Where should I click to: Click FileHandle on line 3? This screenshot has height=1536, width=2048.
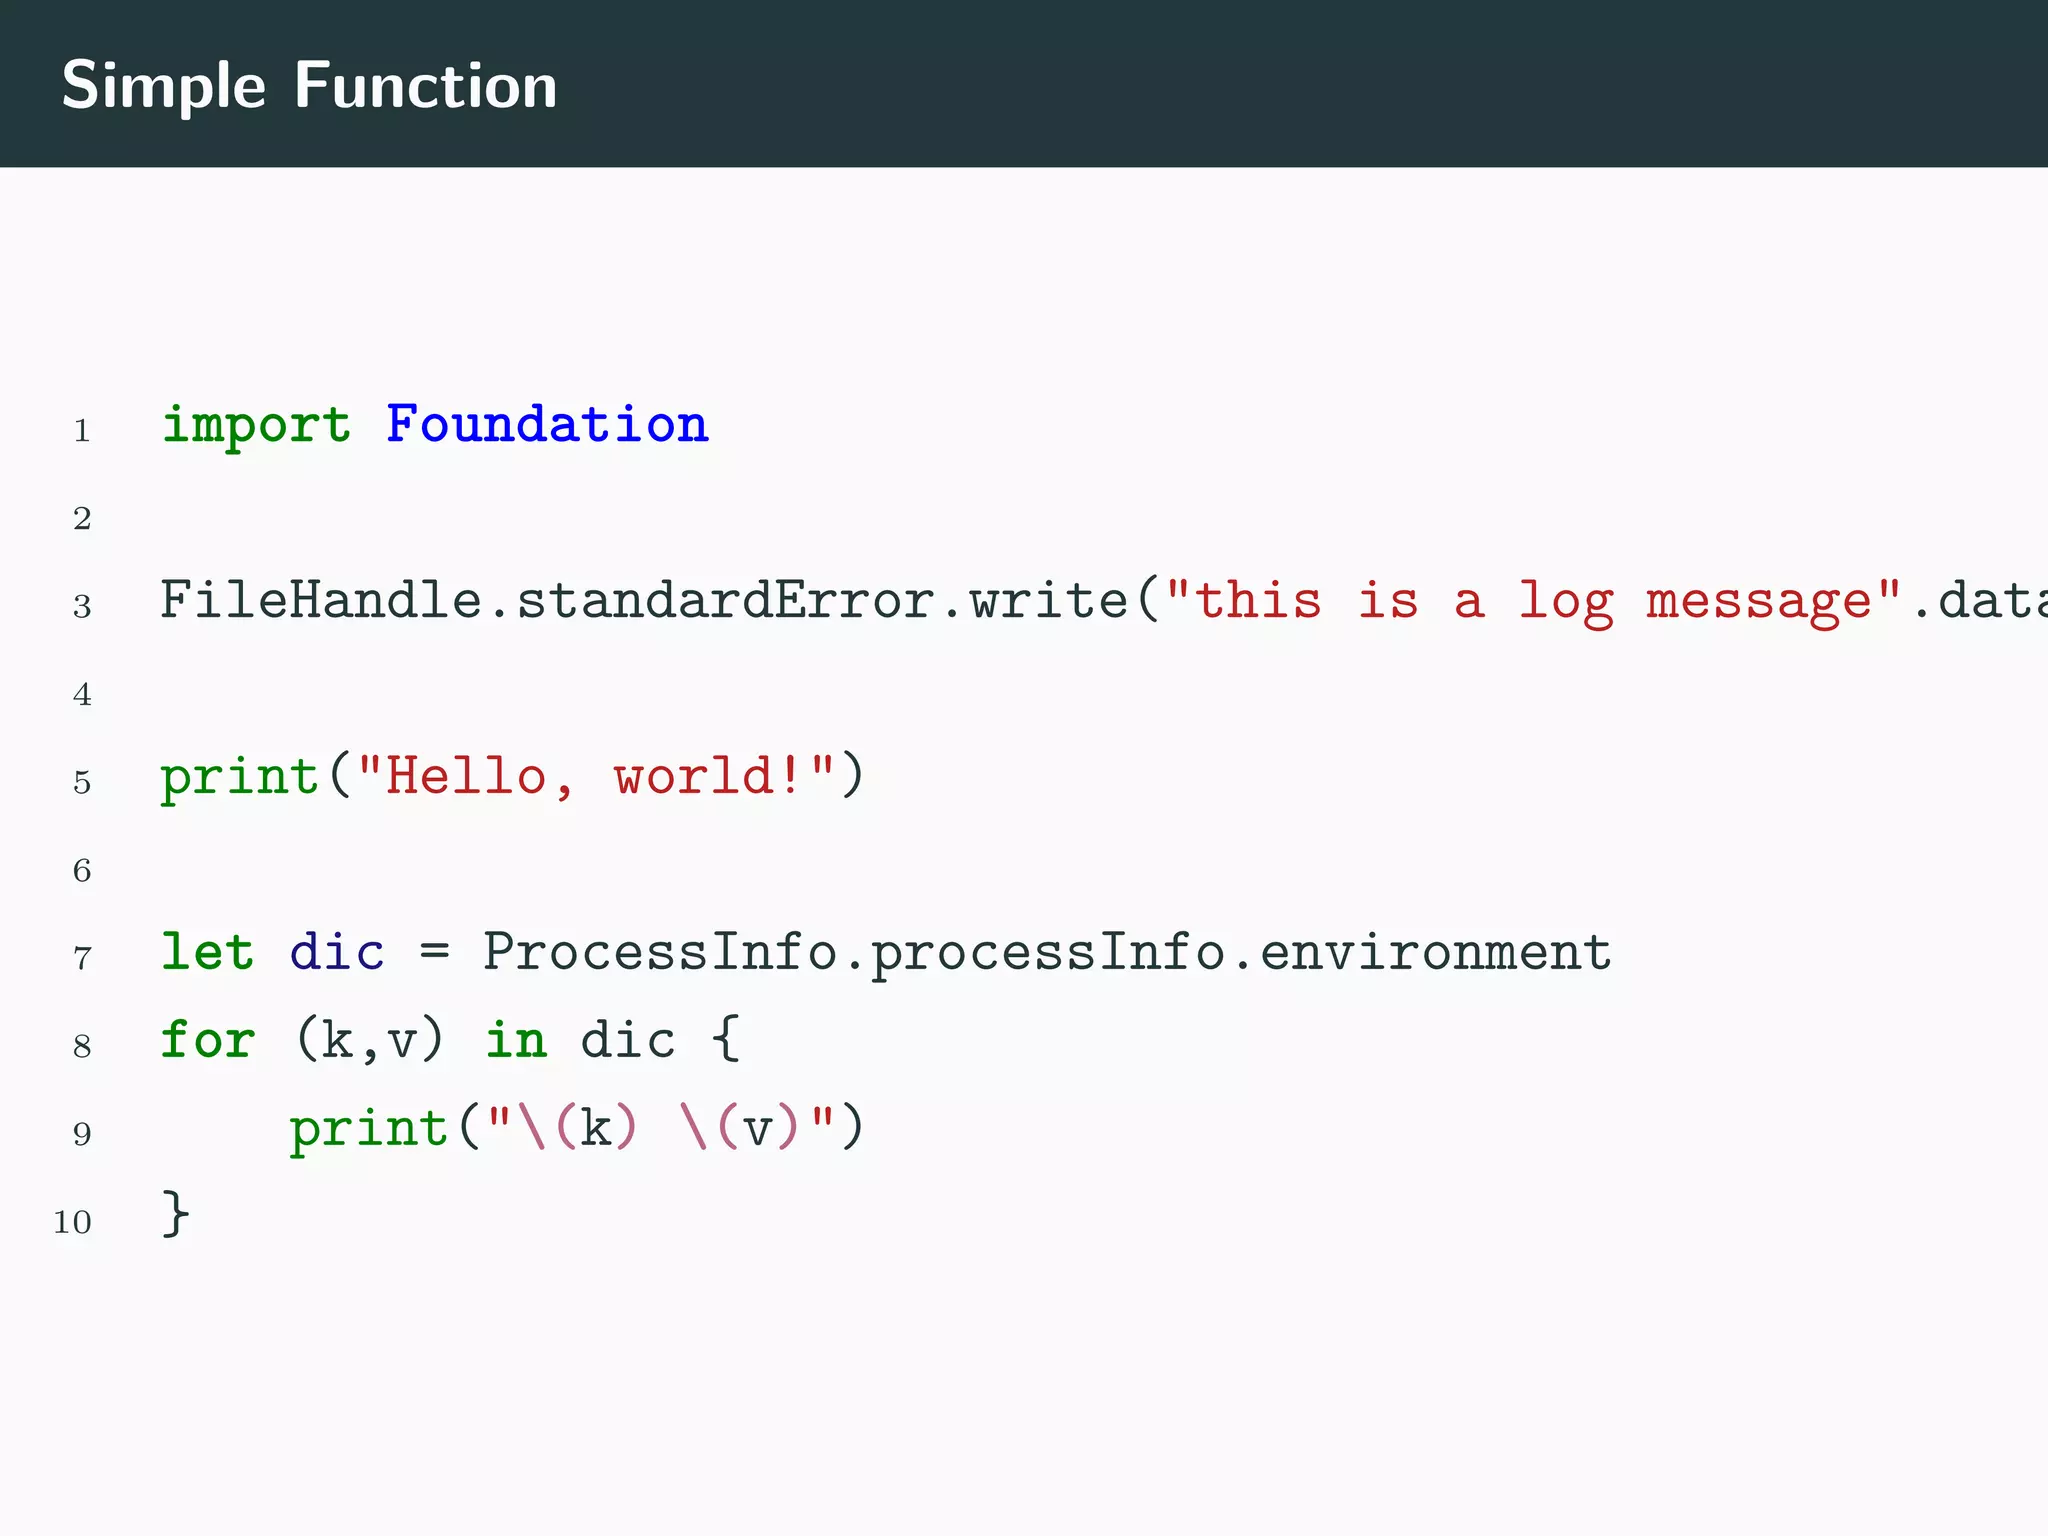[x=320, y=601]
